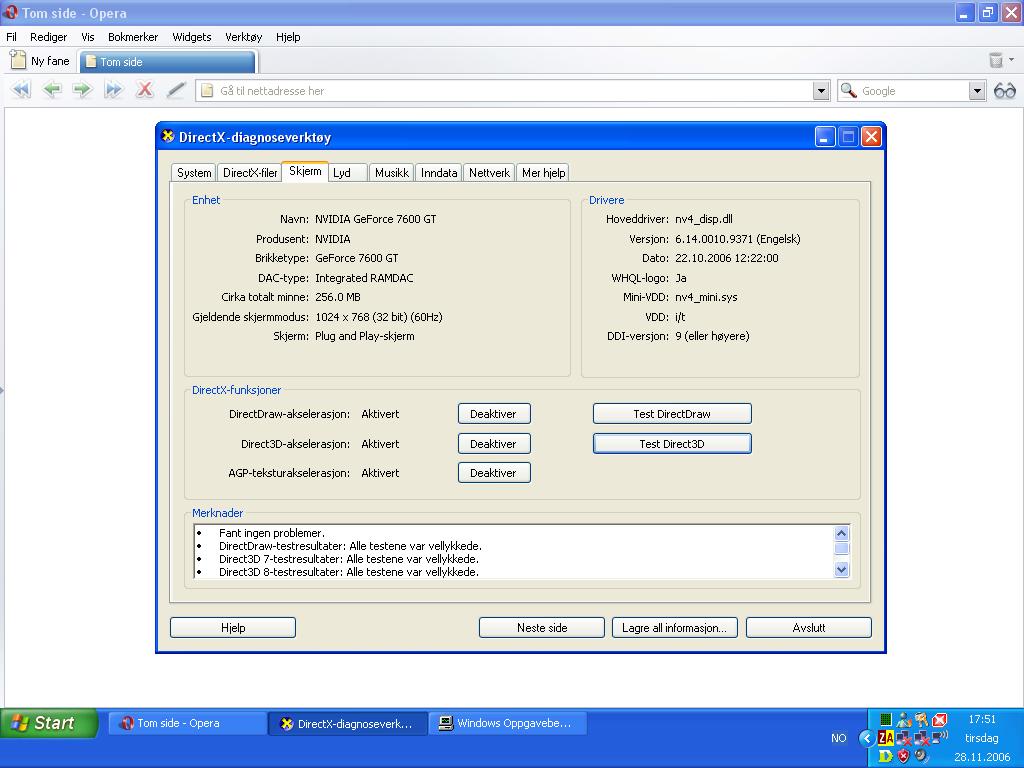
Task: Click Merknader scrollbar up arrow
Action: 841,533
